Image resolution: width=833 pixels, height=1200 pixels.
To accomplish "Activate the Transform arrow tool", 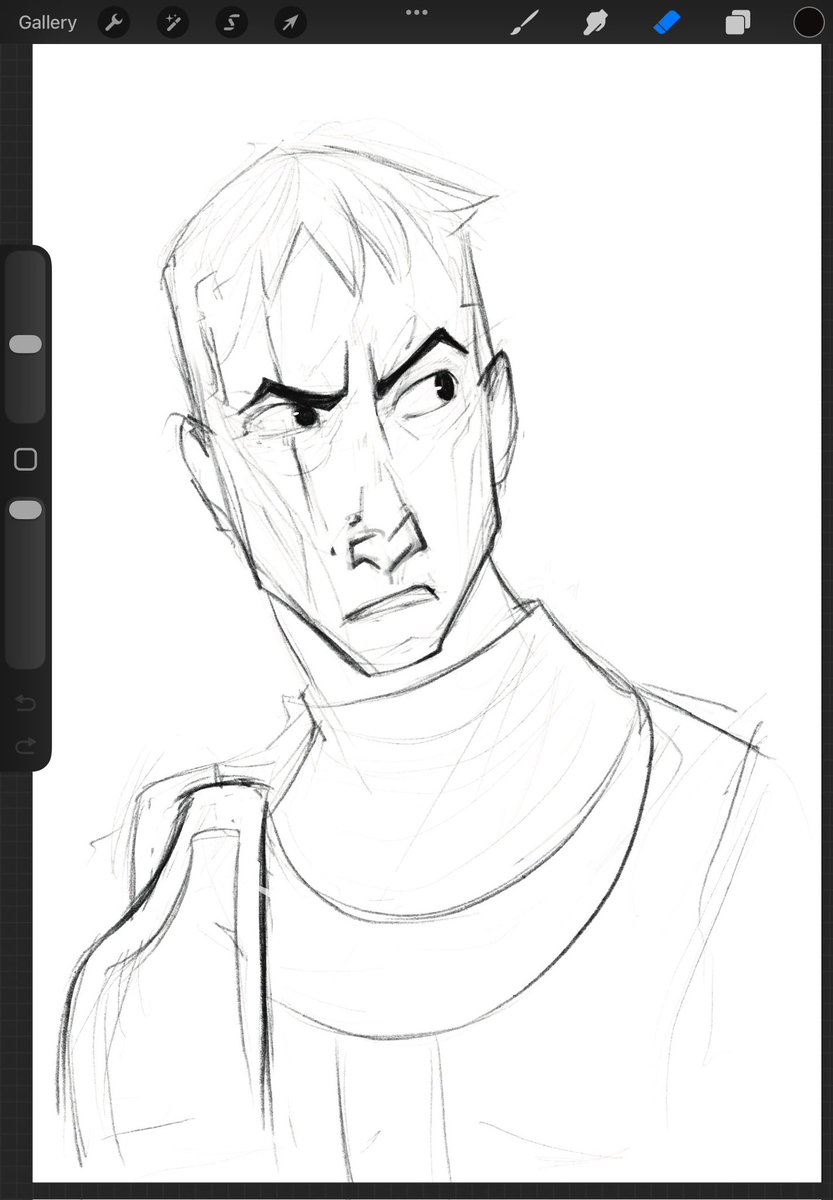I will (x=290, y=22).
